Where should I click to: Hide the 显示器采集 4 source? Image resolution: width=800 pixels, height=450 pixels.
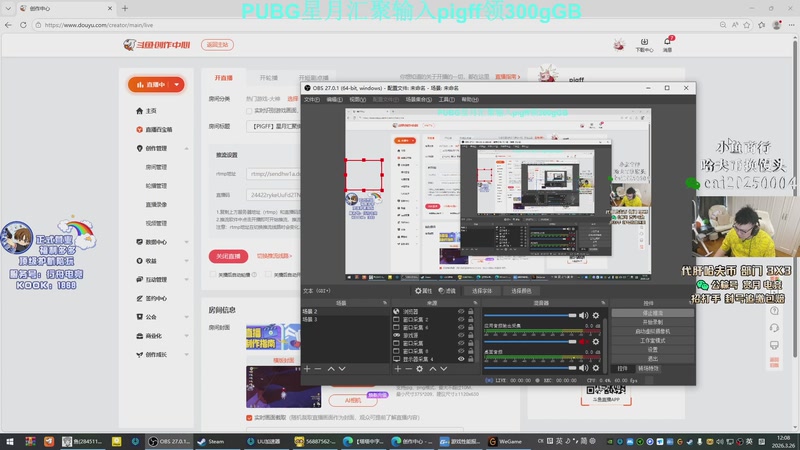click(461, 359)
